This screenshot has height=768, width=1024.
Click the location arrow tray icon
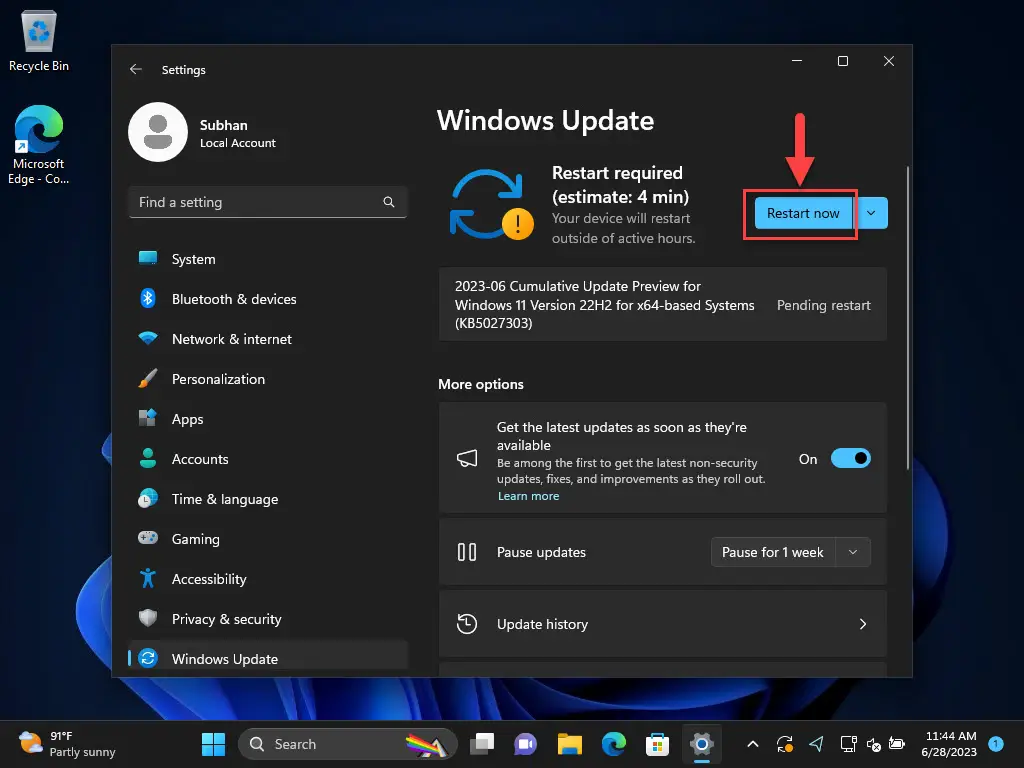click(x=816, y=744)
